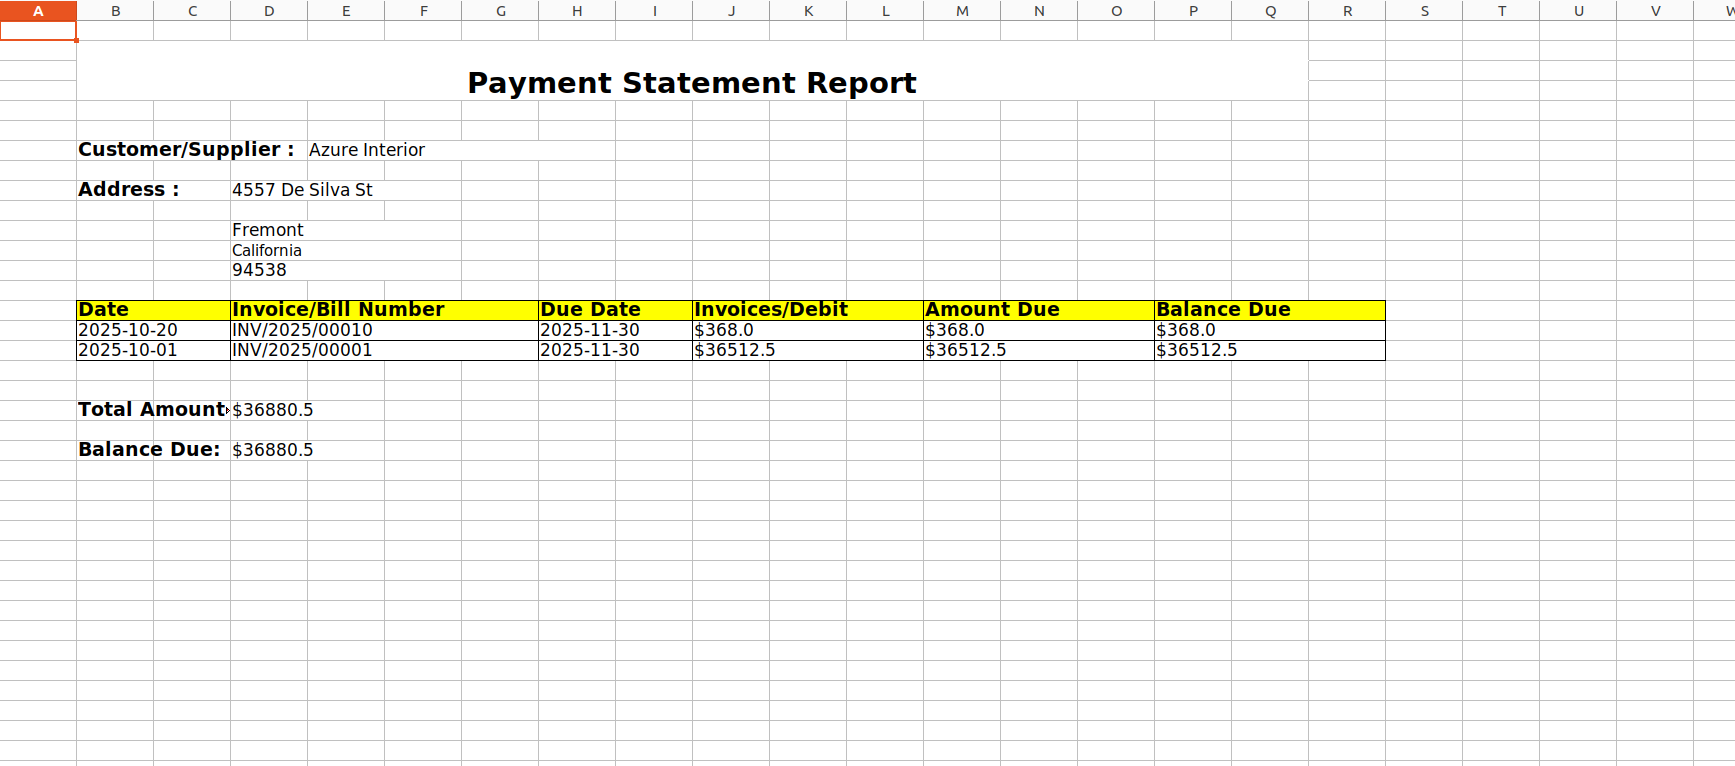Select the Due Date header cell

pyautogui.click(x=616, y=310)
